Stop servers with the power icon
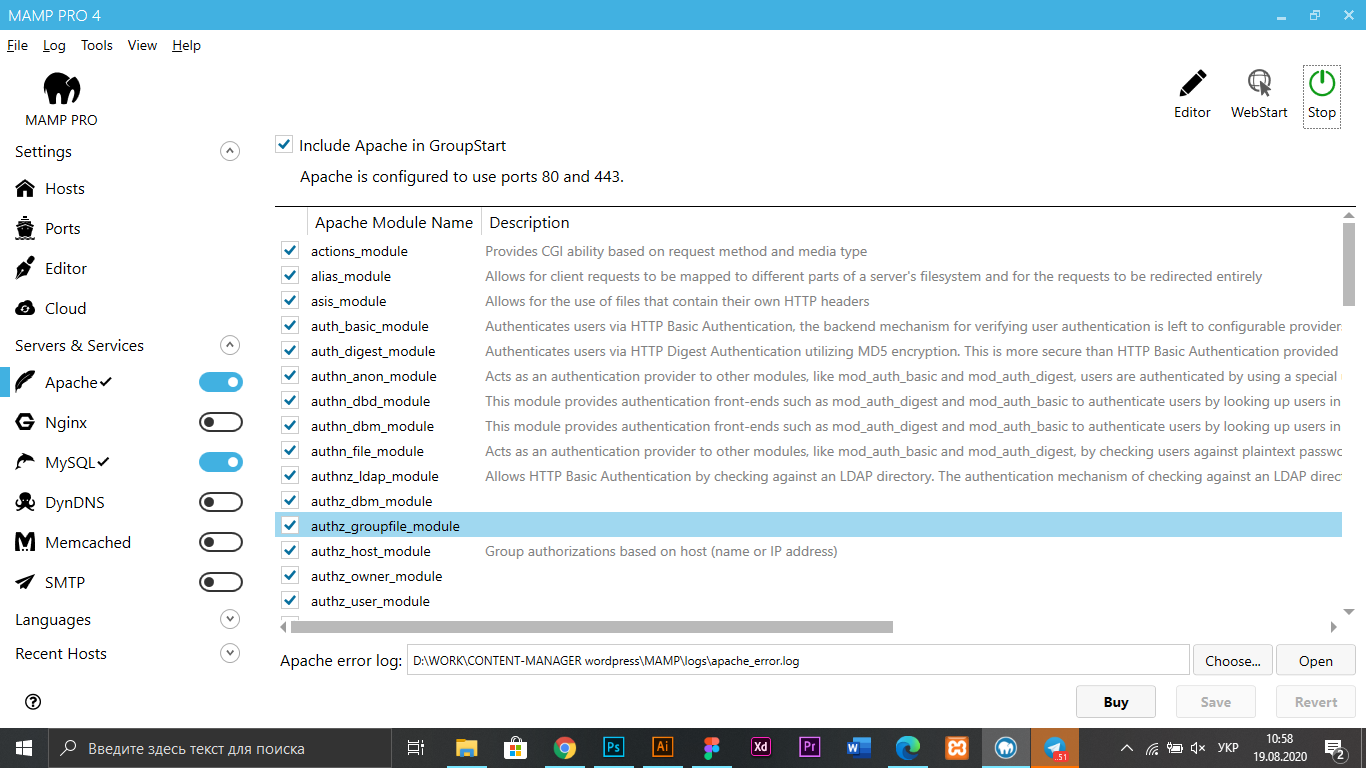This screenshot has width=1366, height=768. click(x=1322, y=83)
